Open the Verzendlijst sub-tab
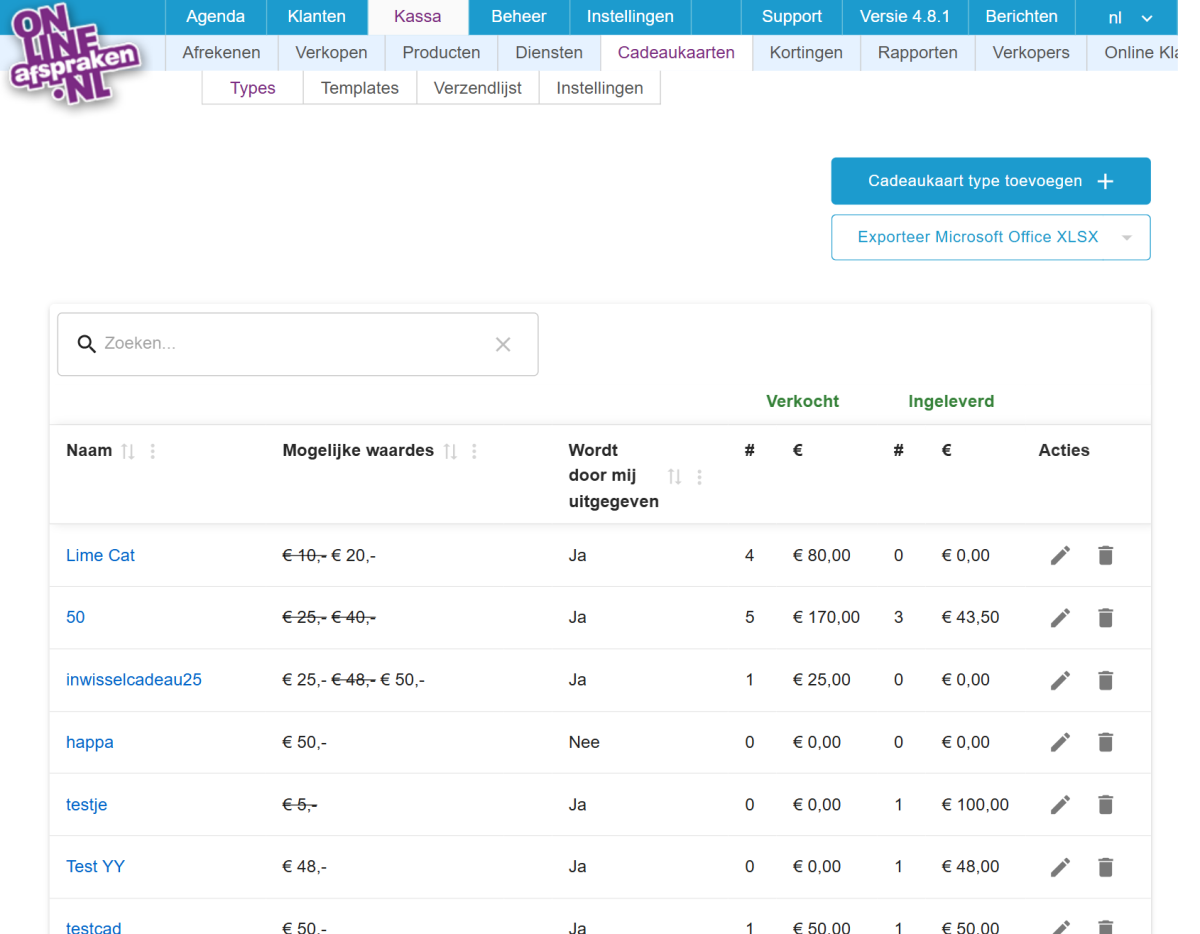1200x934 pixels. click(478, 88)
